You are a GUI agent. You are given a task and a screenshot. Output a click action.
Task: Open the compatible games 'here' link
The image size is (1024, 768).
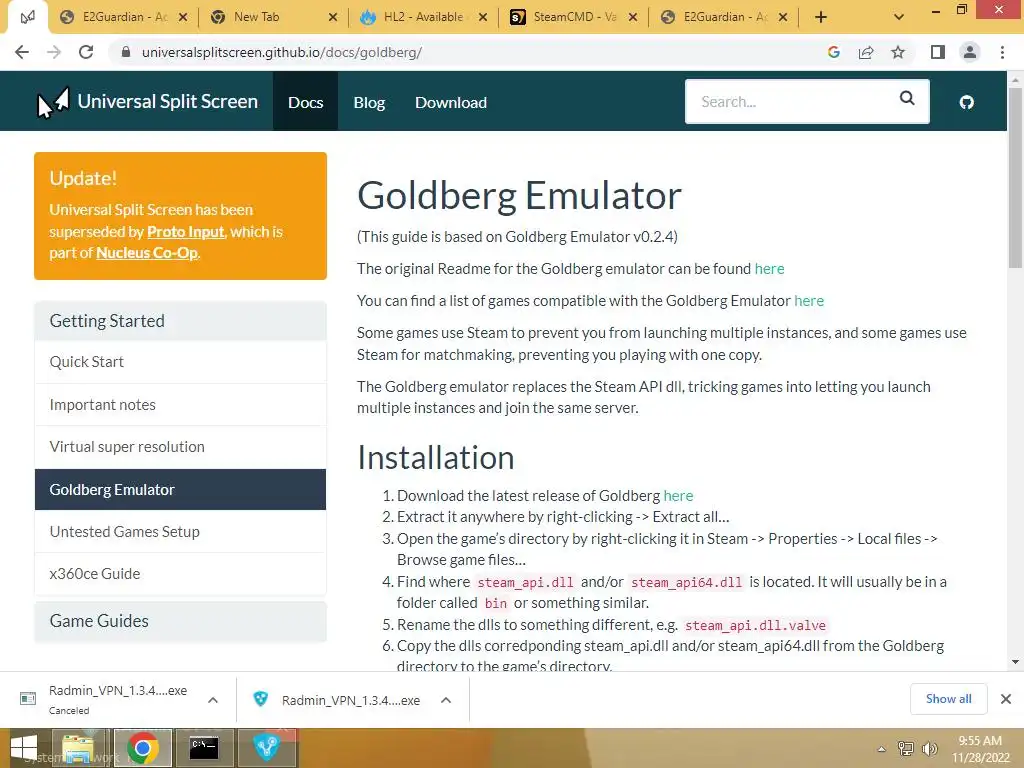(808, 301)
